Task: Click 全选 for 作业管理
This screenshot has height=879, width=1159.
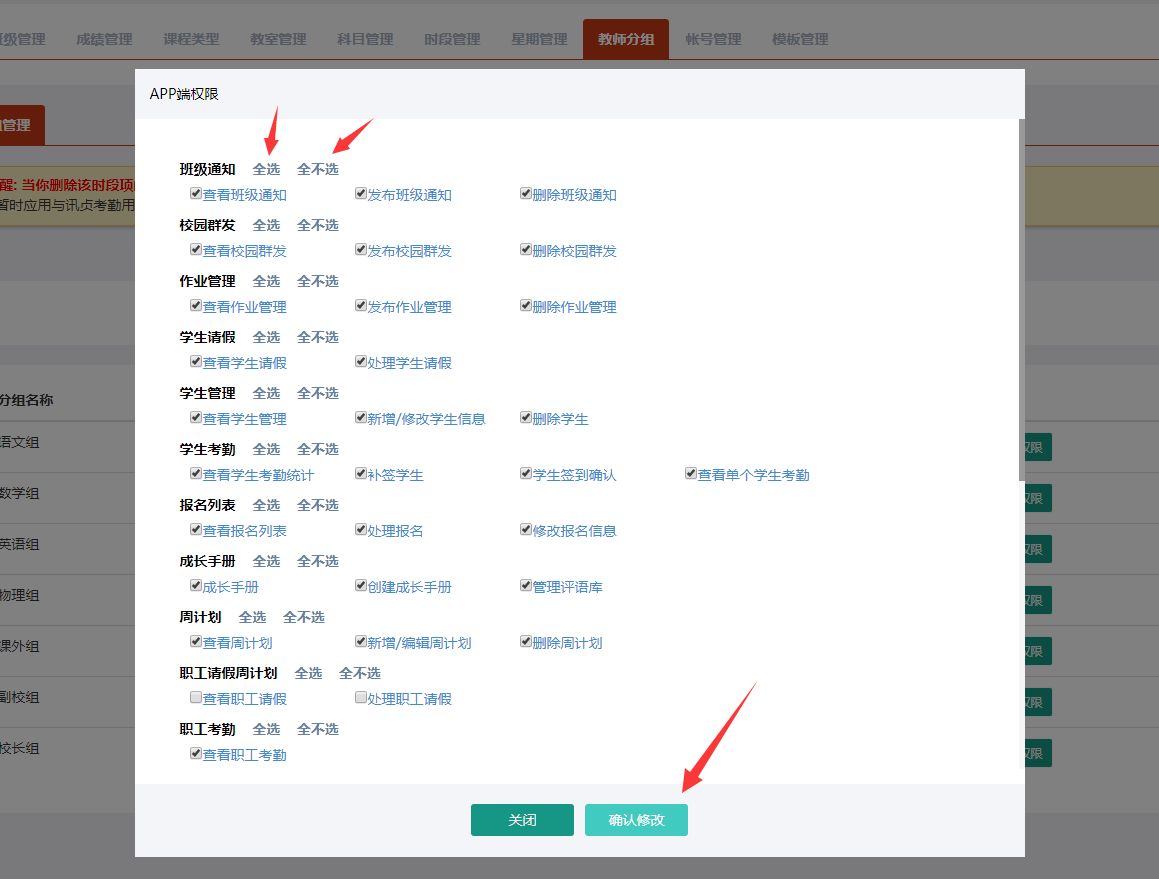Action: [266, 282]
